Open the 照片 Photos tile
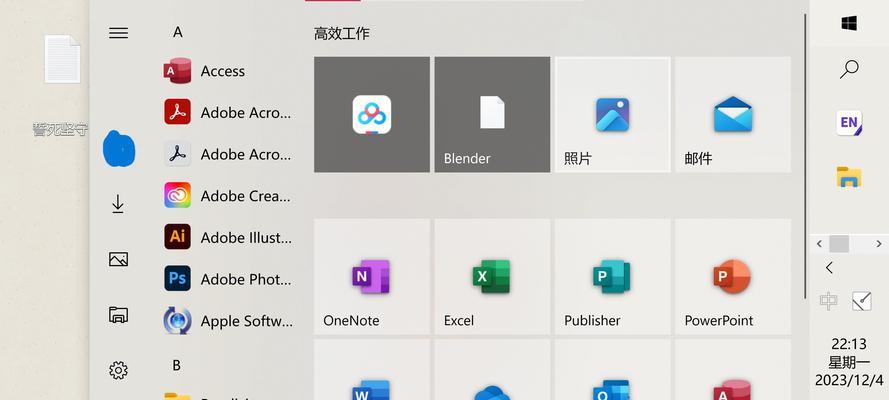Viewport: 889px width, 400px height. (x=612, y=114)
